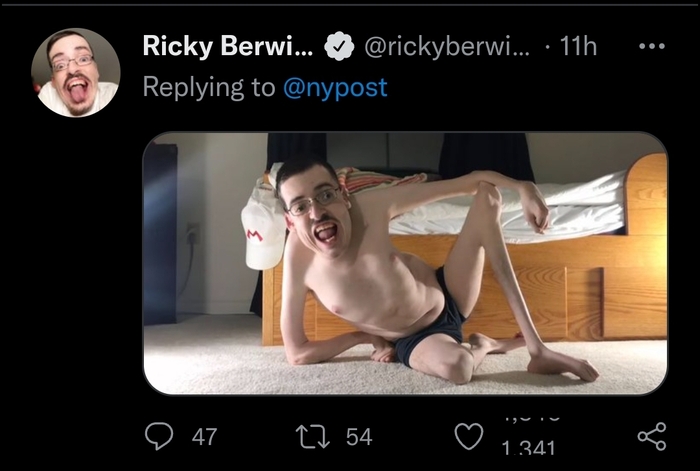
Task: Click the @rickyberwi... handle
Action: click(438, 46)
